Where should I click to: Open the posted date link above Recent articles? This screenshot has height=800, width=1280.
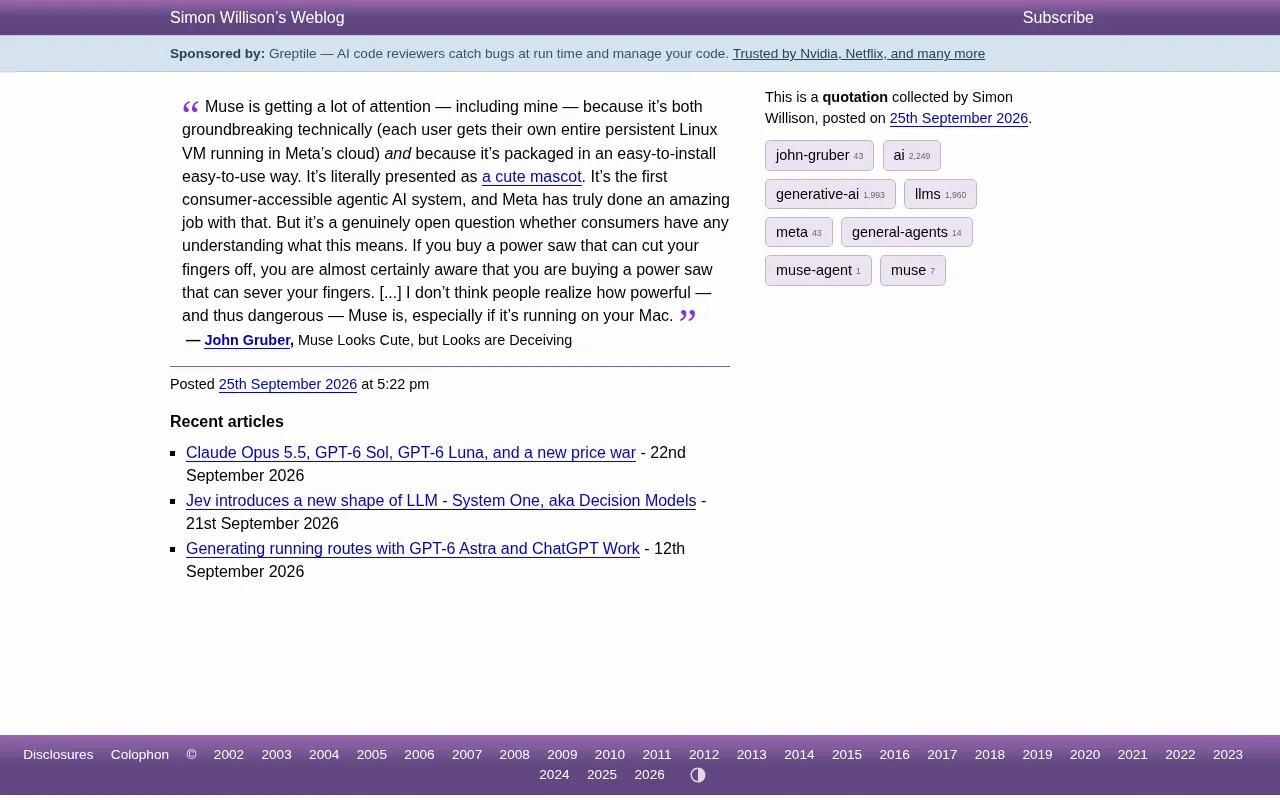point(288,384)
